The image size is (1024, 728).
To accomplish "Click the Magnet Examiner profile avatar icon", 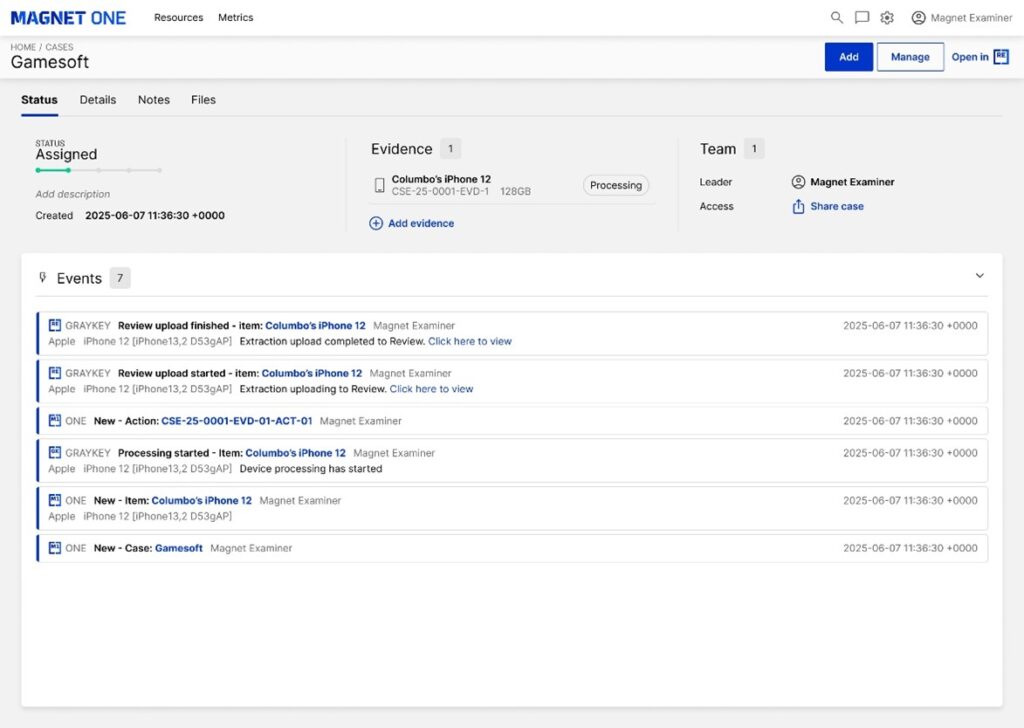I will point(918,17).
